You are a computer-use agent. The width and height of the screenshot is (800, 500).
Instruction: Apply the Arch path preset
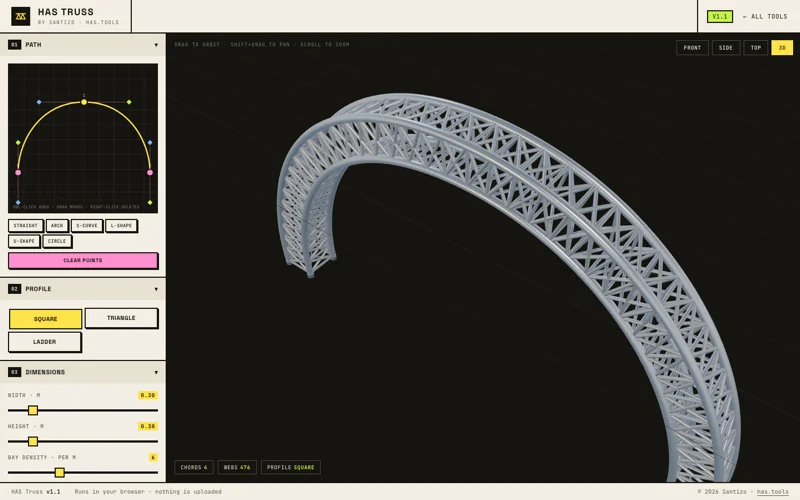[57, 226]
